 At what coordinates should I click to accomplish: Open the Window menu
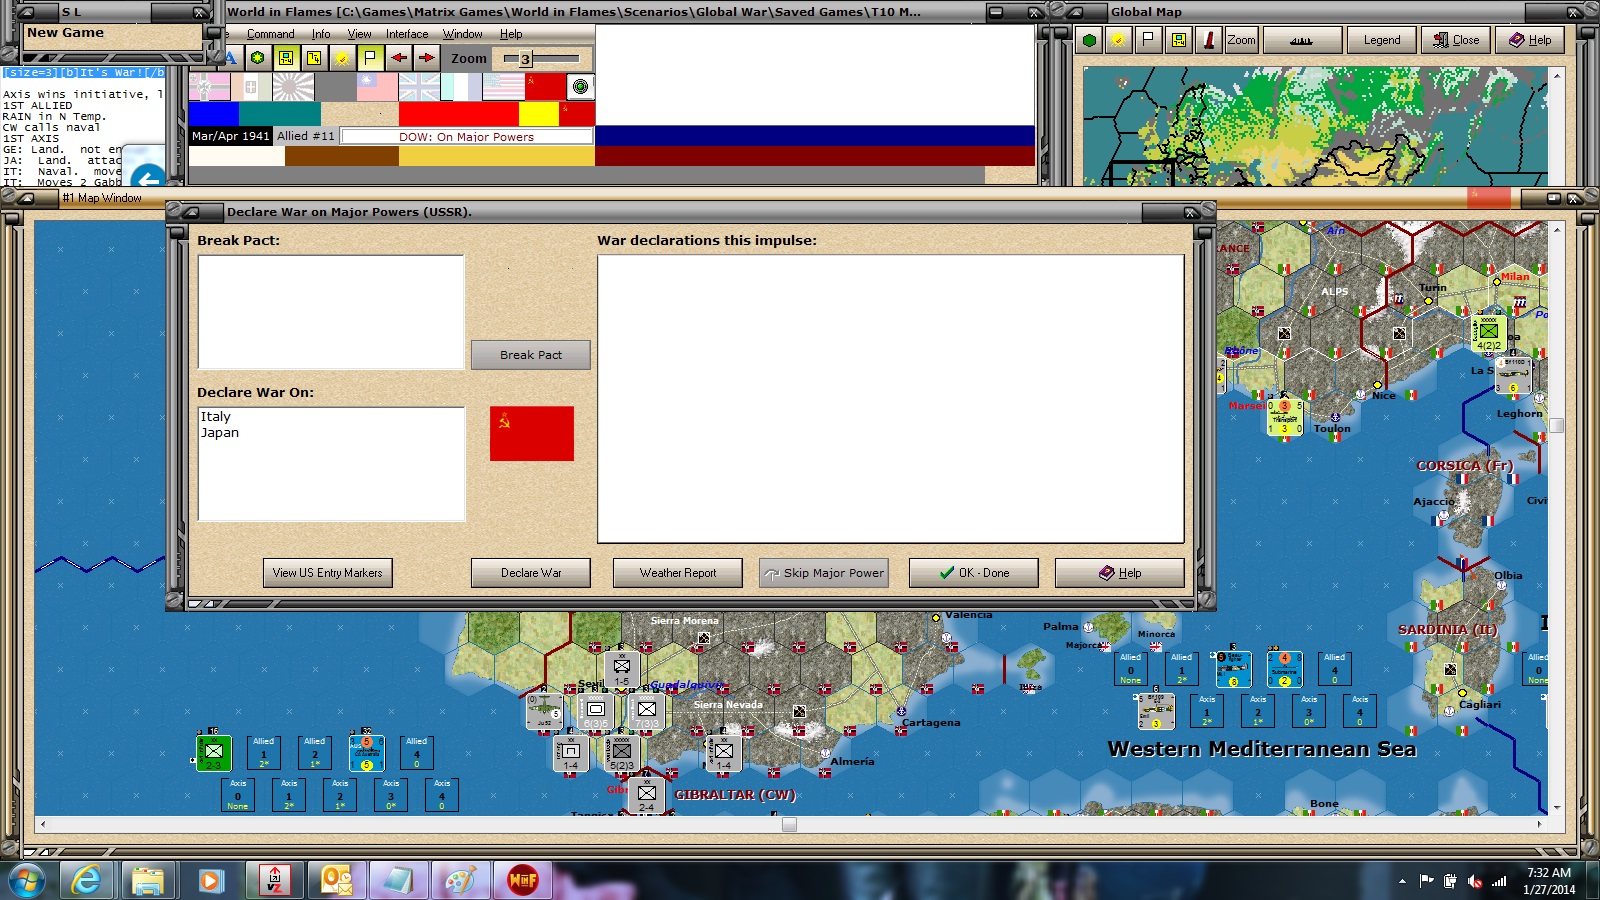point(463,34)
